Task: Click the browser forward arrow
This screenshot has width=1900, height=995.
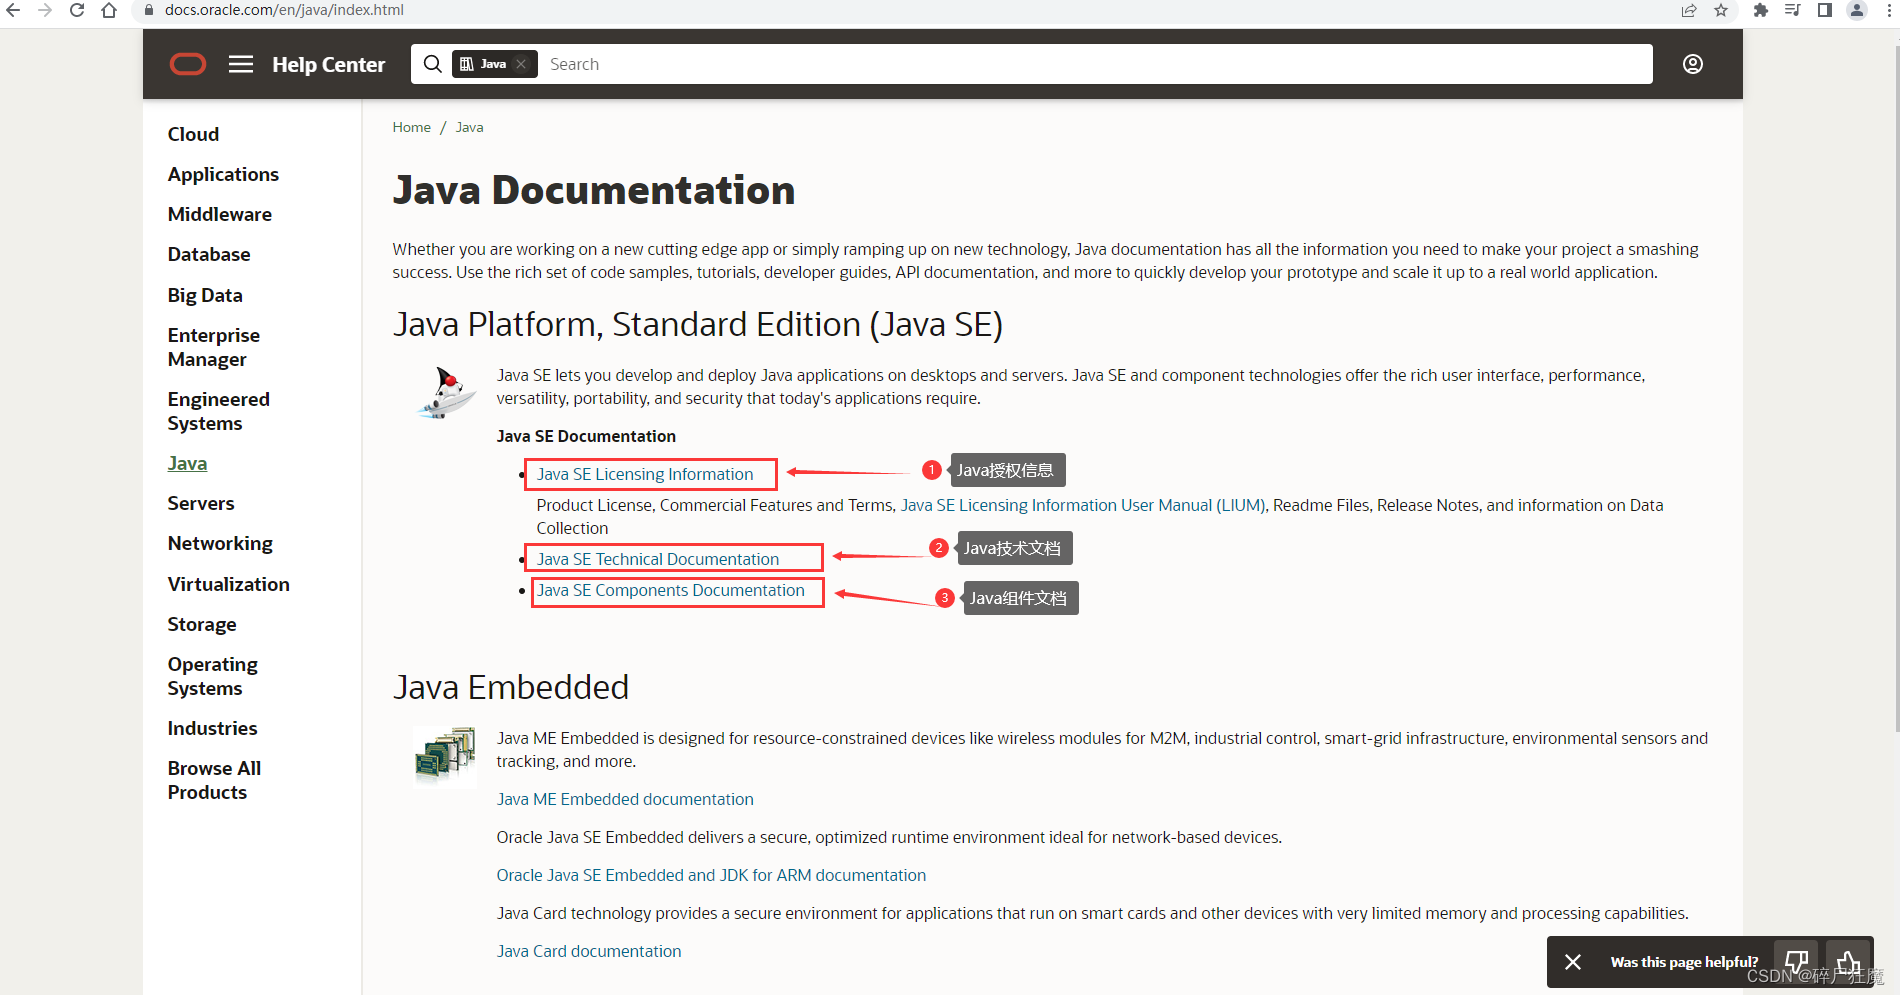Action: click(x=45, y=10)
